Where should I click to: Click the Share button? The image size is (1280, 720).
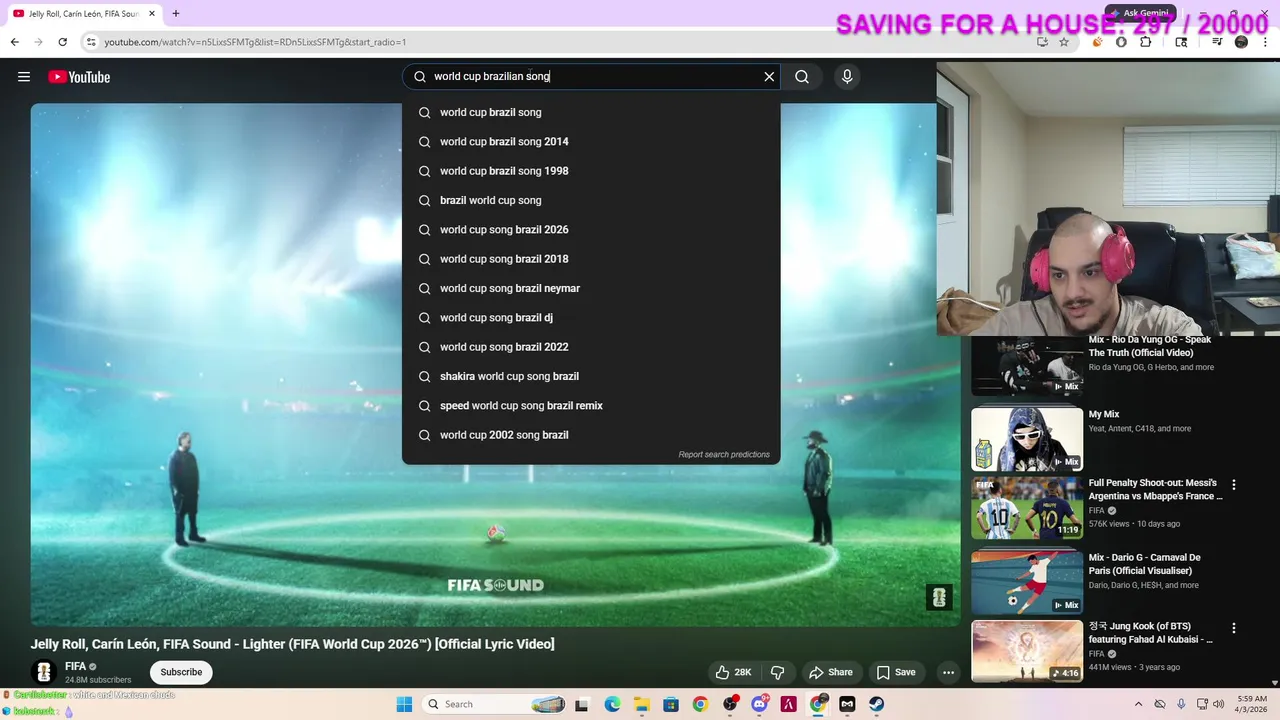[831, 672]
